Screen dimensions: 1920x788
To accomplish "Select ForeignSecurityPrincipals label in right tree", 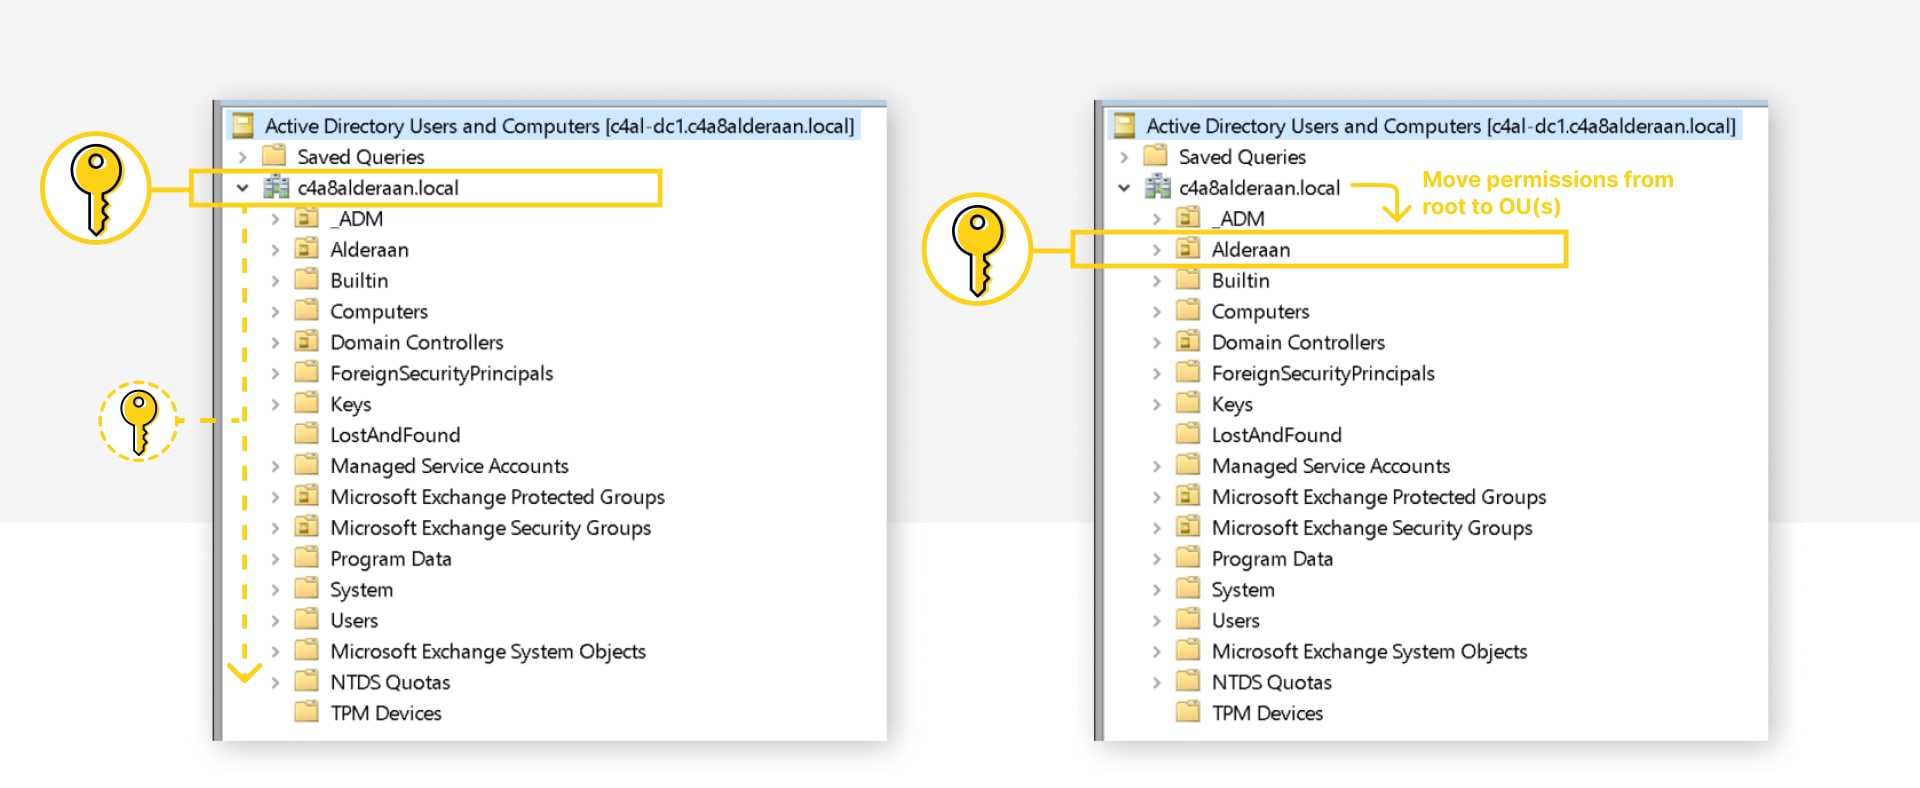I will [1323, 374].
